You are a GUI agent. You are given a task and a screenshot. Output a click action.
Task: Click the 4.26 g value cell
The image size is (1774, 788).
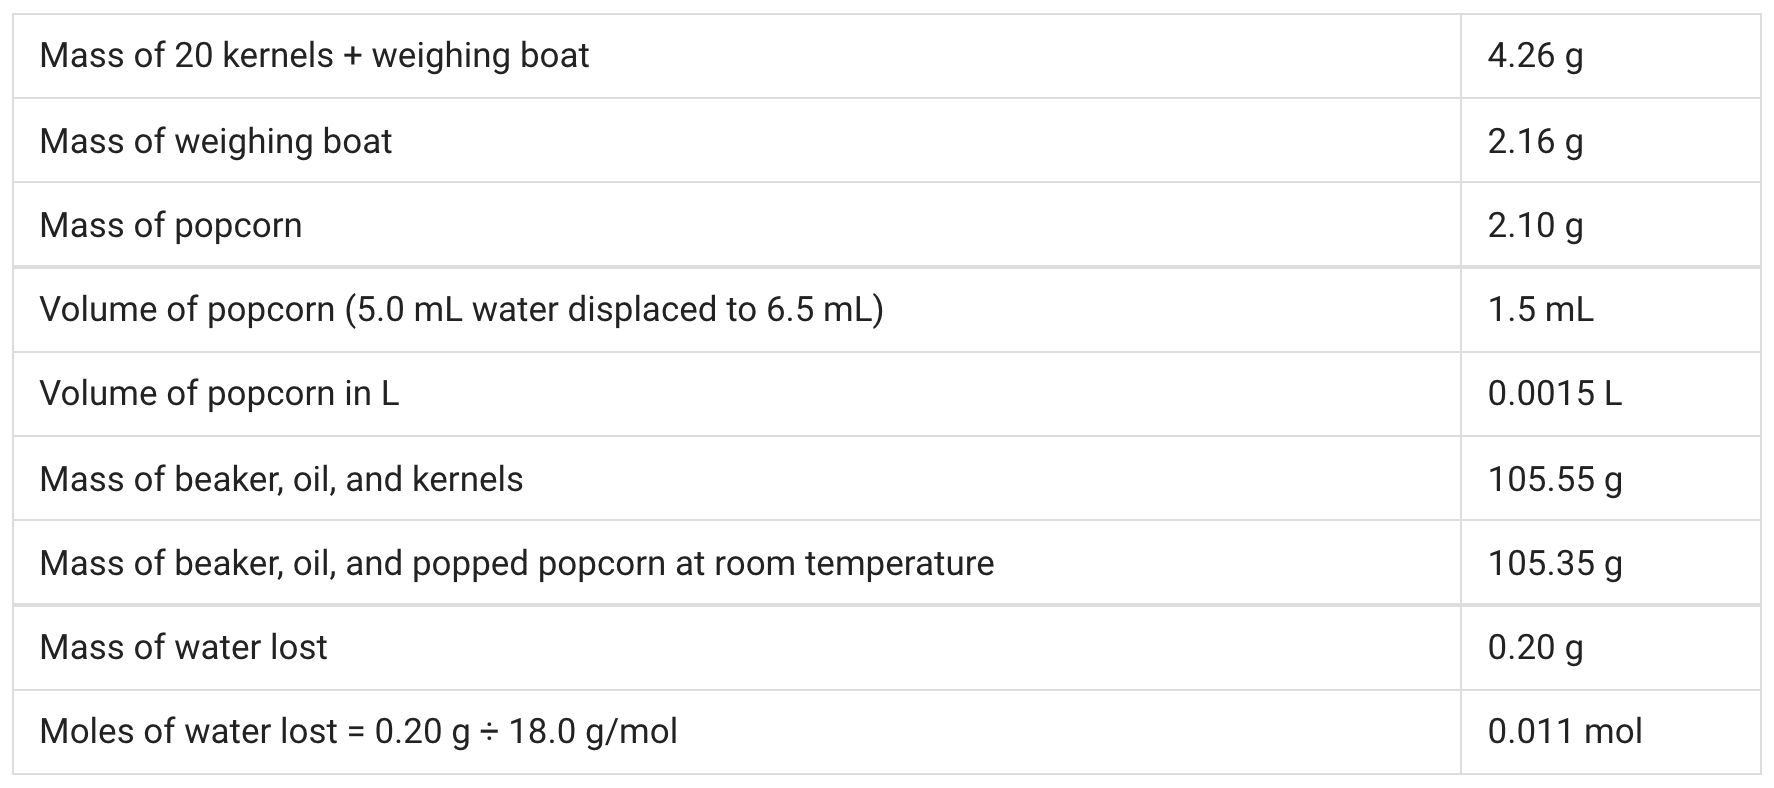(x=1611, y=56)
